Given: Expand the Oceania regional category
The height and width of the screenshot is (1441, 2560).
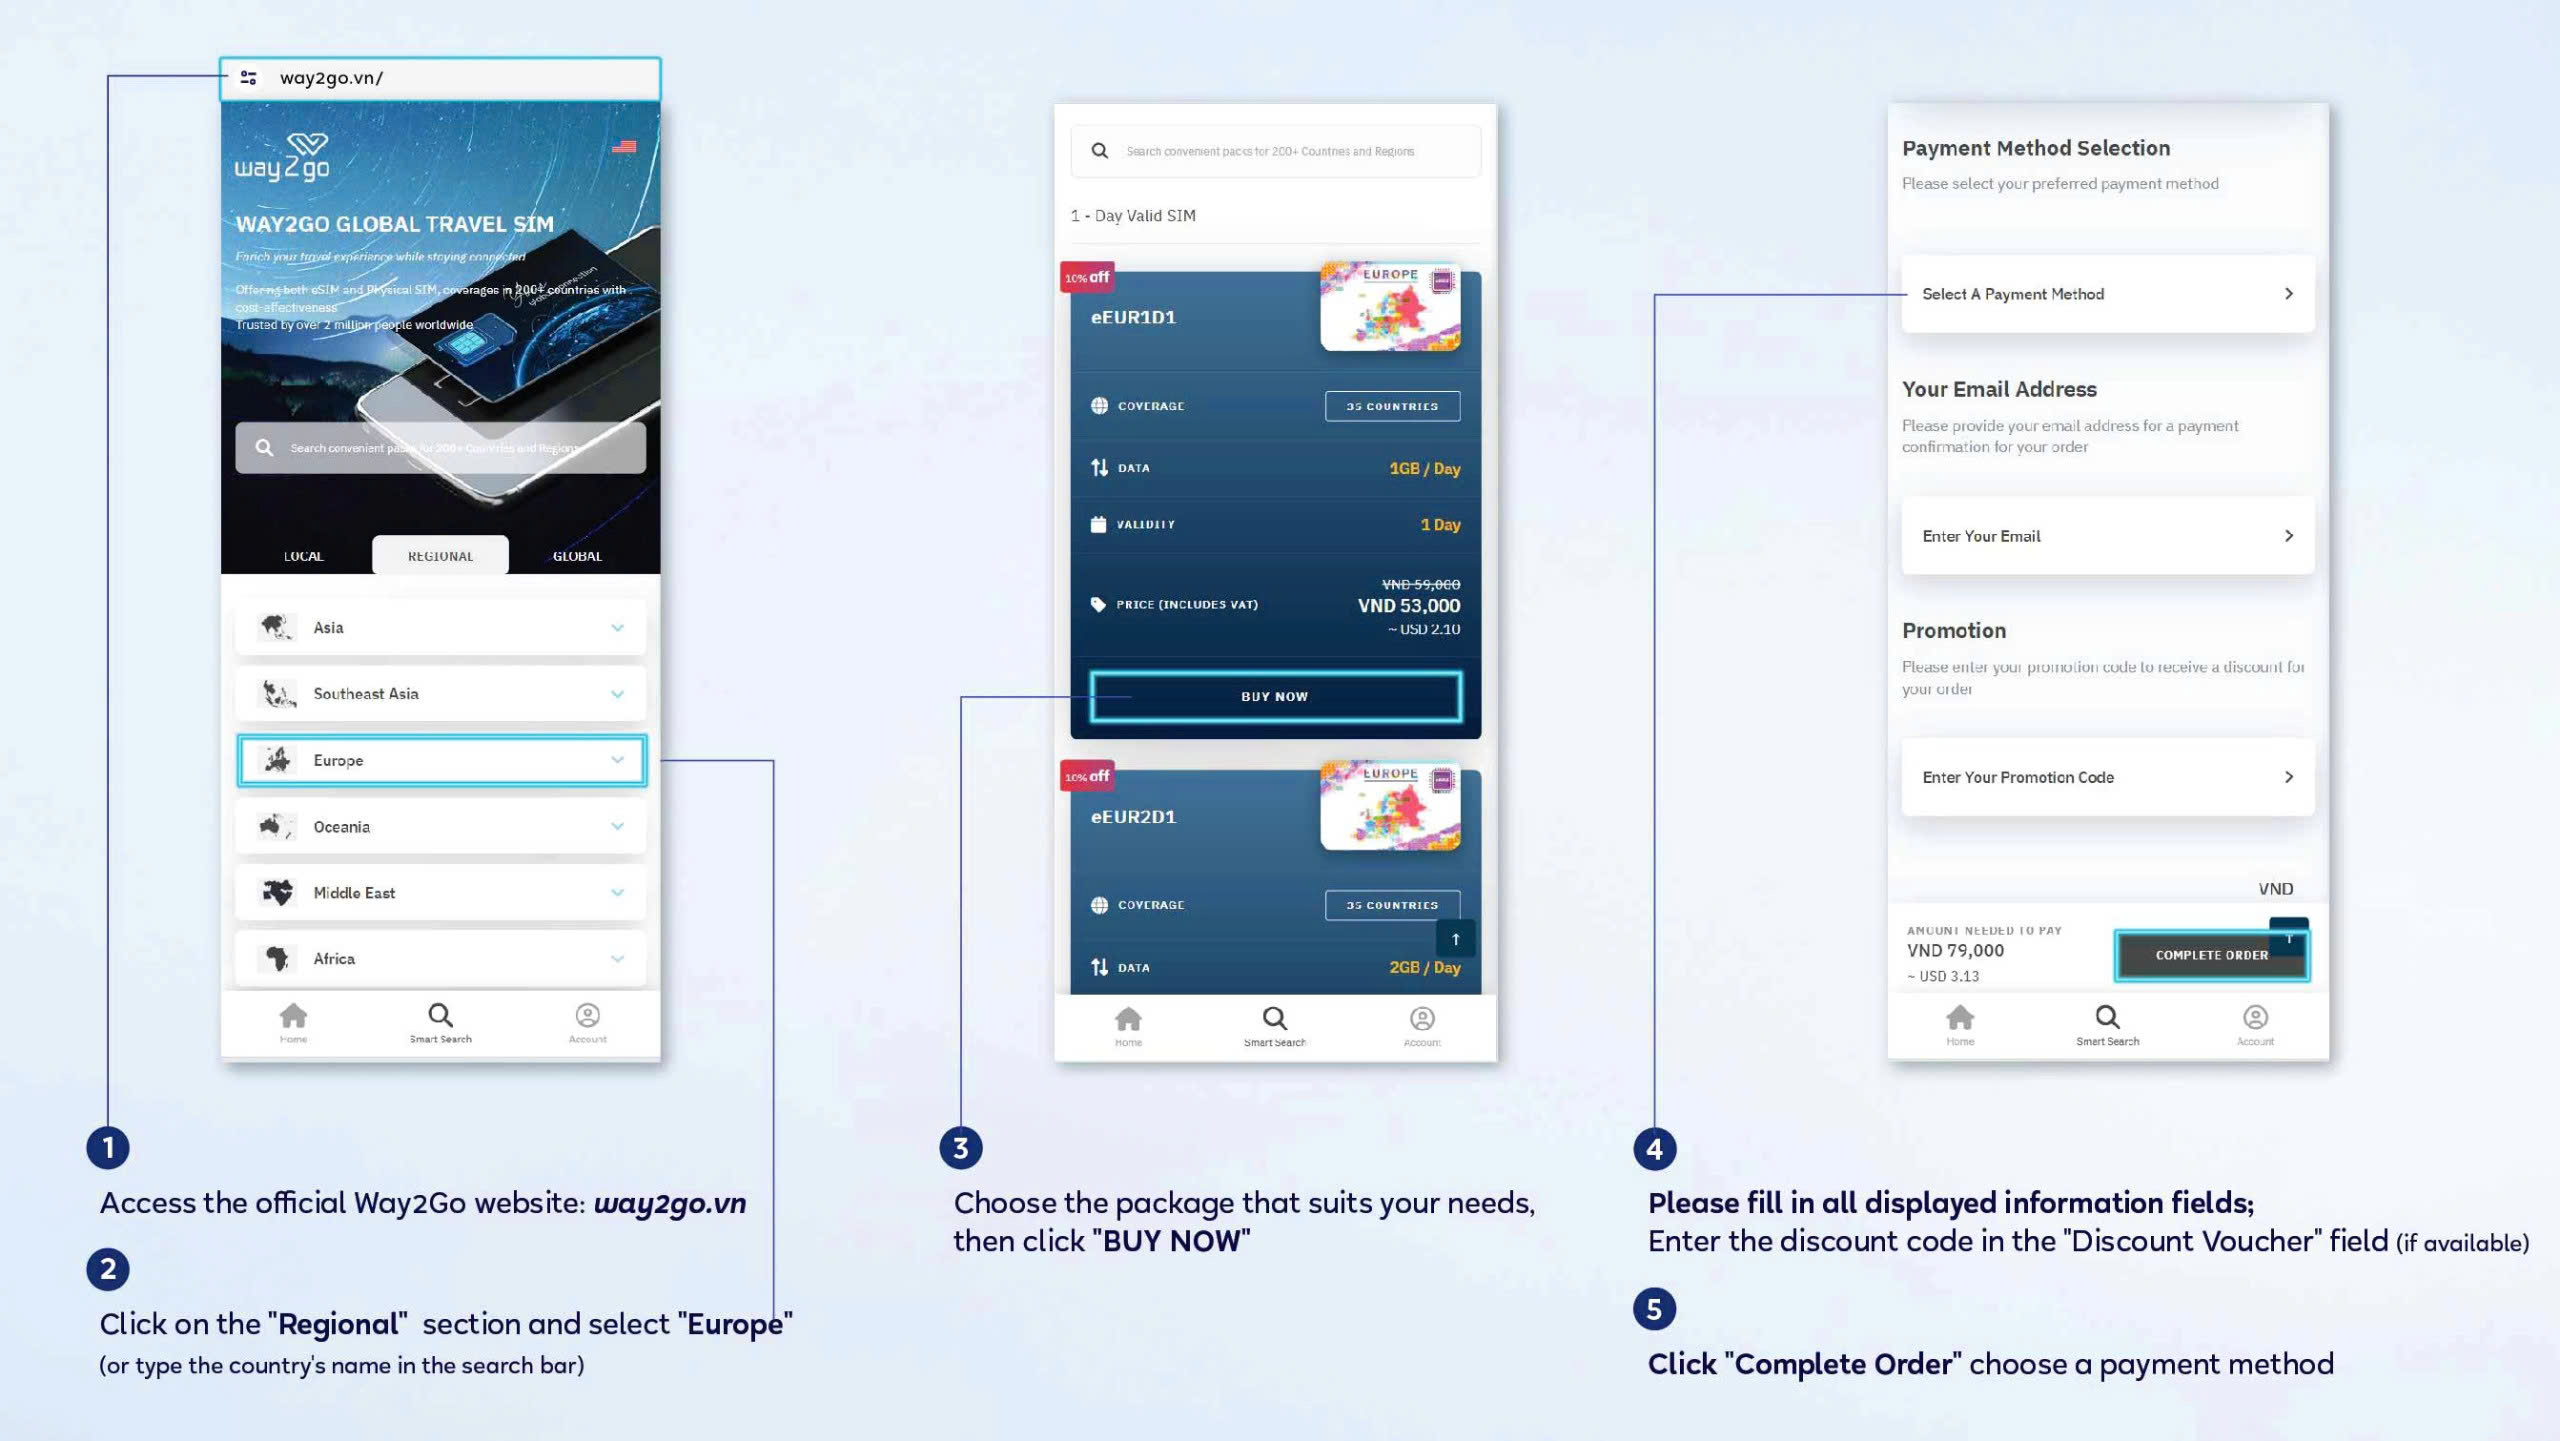Looking at the screenshot, I should 619,826.
